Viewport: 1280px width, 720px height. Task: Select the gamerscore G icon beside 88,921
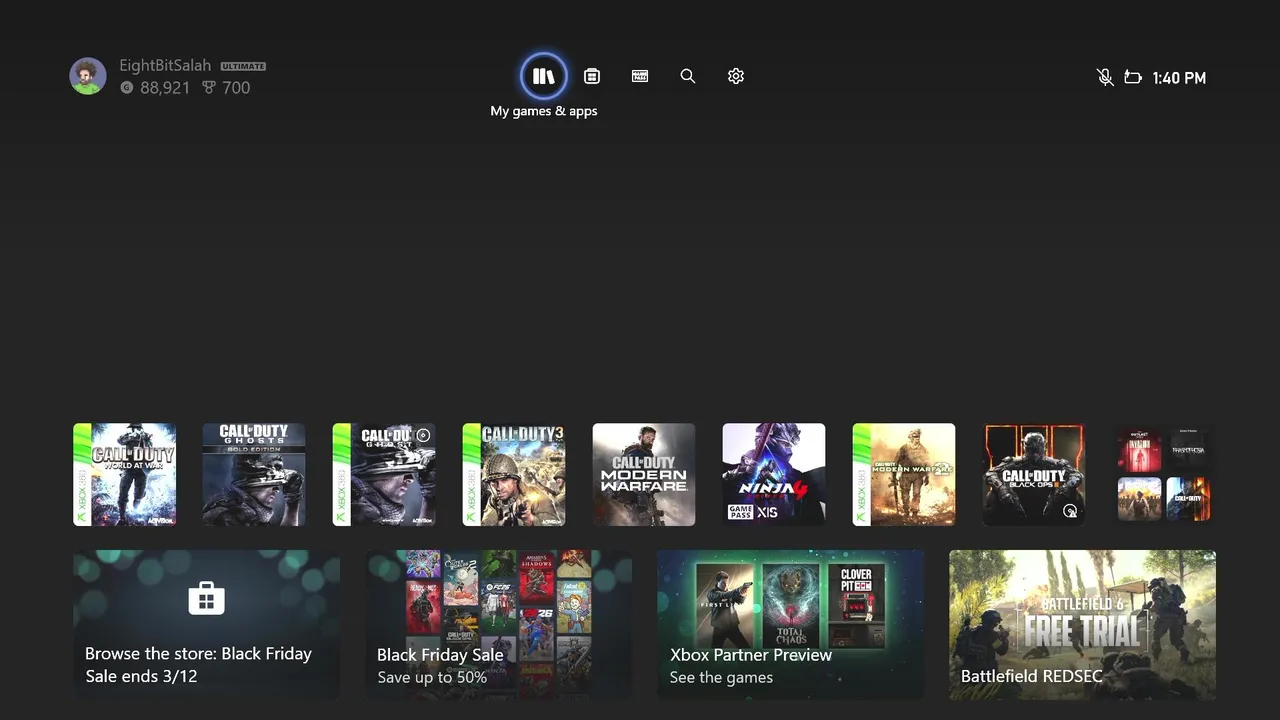[126, 88]
